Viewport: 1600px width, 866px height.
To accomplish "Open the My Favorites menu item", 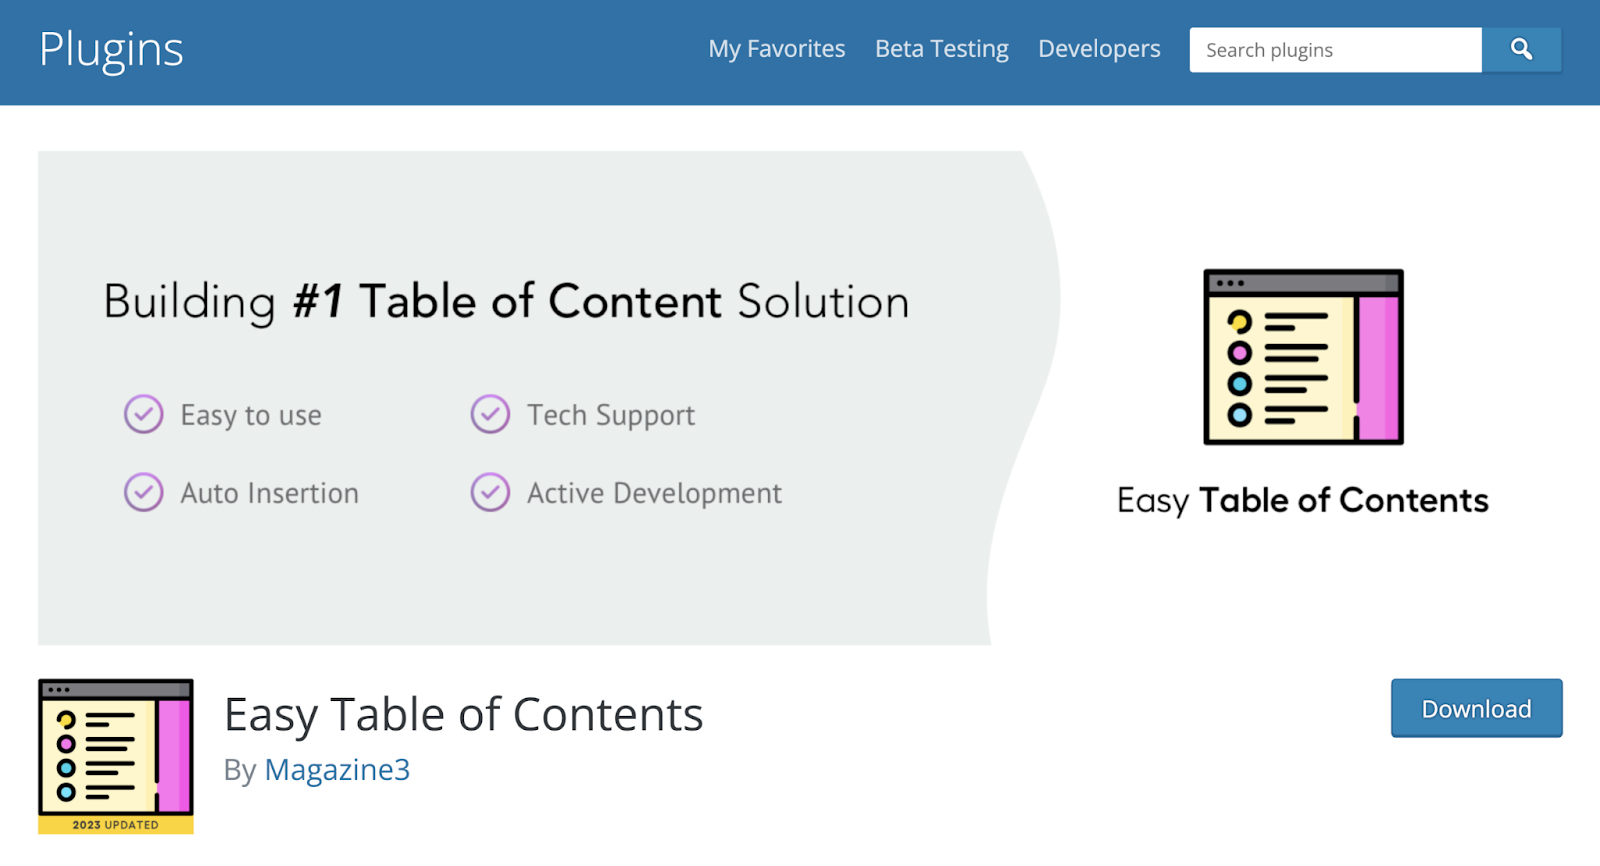I will (776, 49).
